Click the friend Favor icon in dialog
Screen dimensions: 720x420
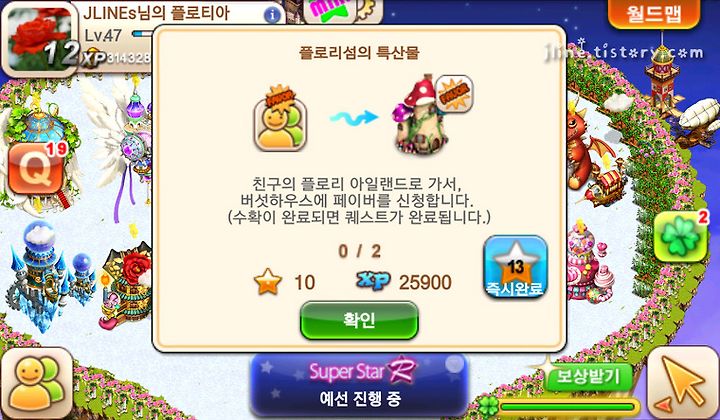280,119
